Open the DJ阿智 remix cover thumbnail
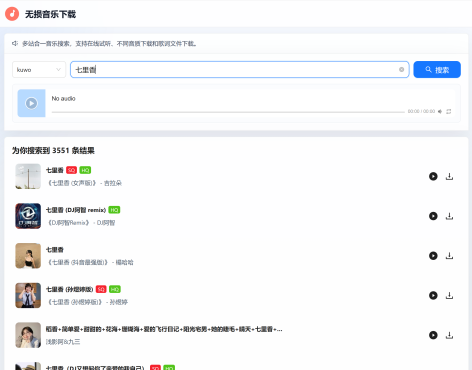The height and width of the screenshot is (370, 472). (x=28, y=216)
